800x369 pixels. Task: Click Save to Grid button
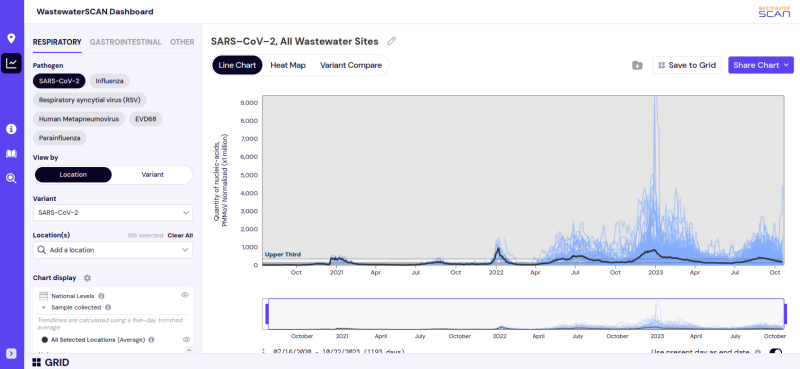(x=687, y=65)
